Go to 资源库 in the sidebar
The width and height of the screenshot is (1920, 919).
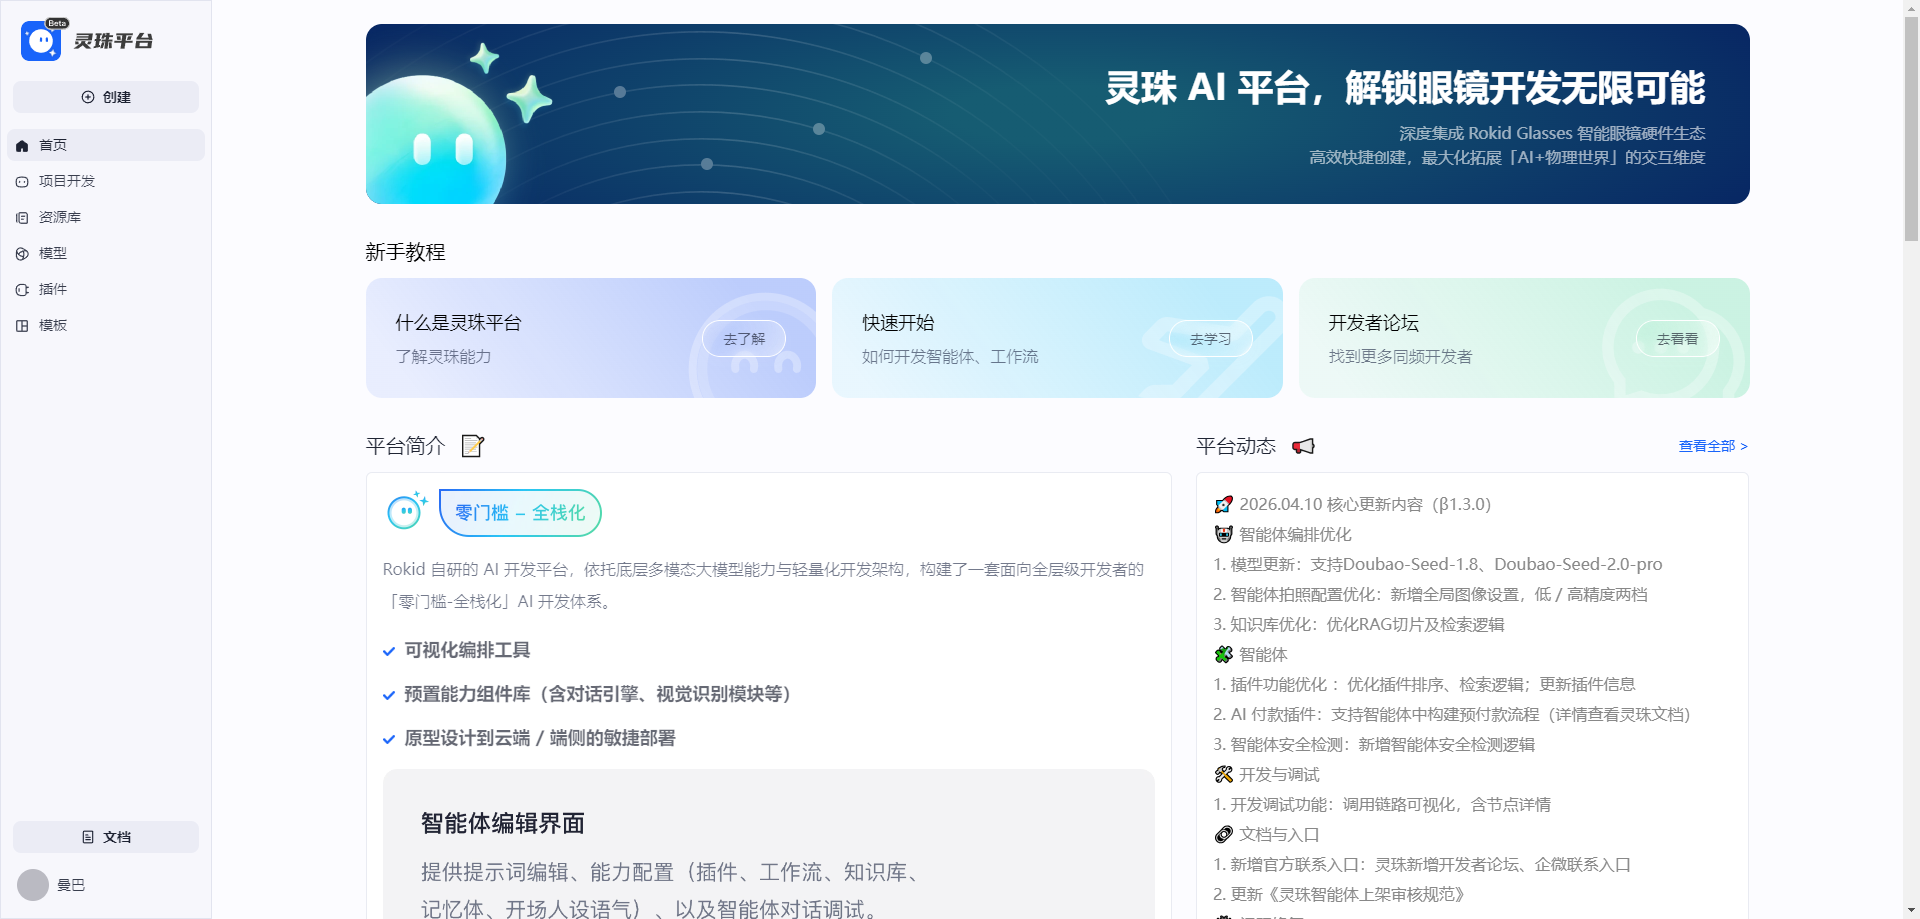pyautogui.click(x=106, y=217)
